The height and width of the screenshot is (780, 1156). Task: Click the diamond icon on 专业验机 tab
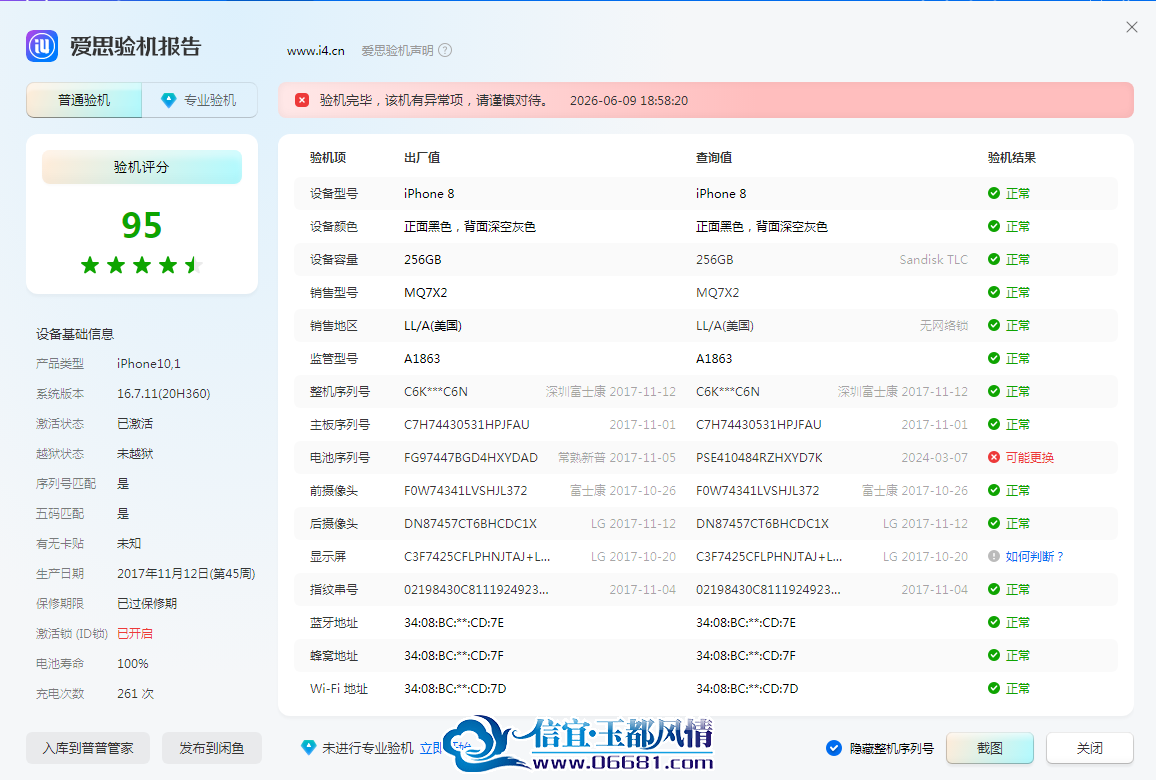pos(169,100)
